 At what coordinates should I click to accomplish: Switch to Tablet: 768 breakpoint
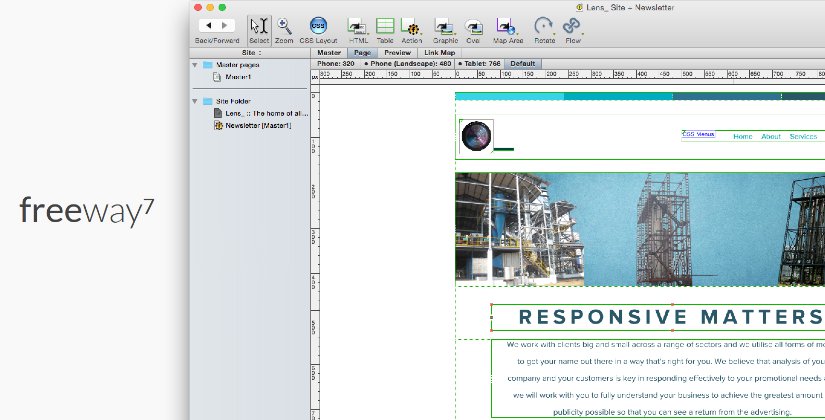(x=481, y=63)
